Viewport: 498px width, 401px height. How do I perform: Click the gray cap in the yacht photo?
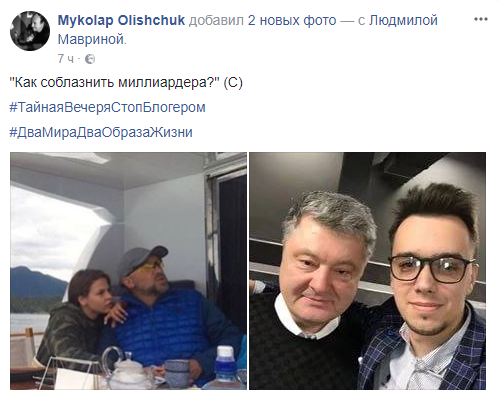pyautogui.click(x=141, y=260)
